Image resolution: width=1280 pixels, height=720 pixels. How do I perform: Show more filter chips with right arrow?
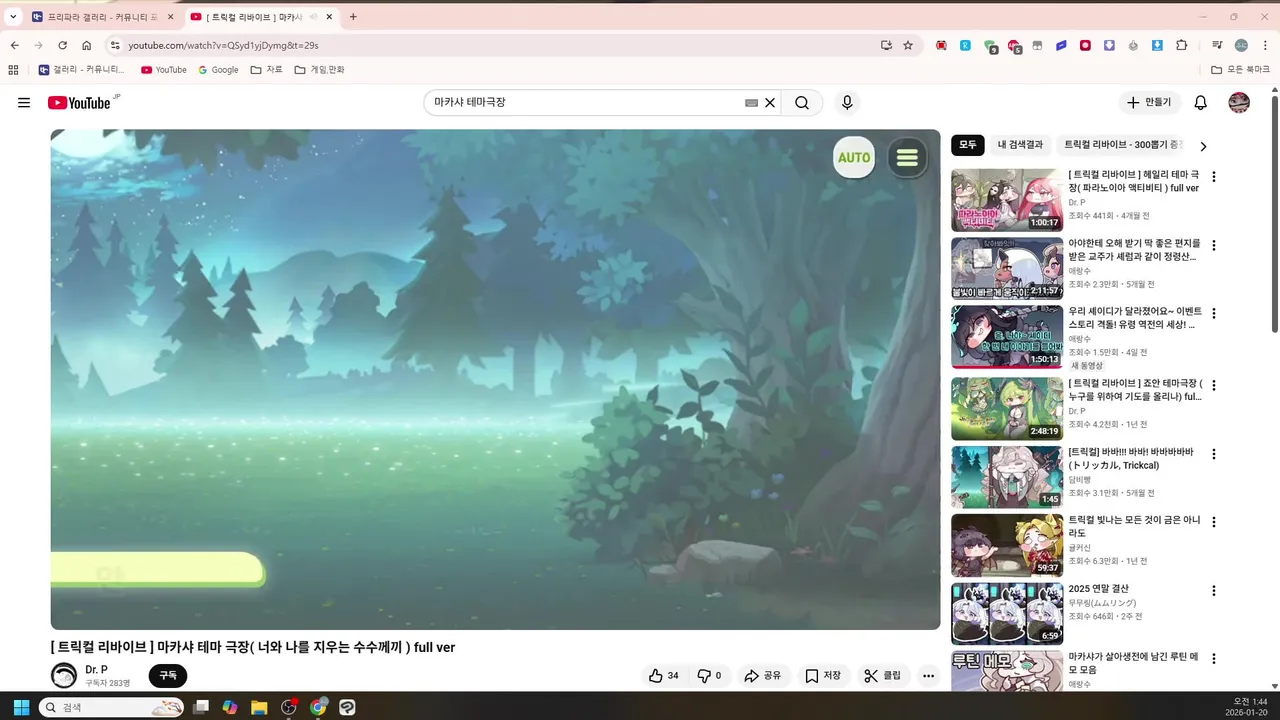[x=1203, y=146]
